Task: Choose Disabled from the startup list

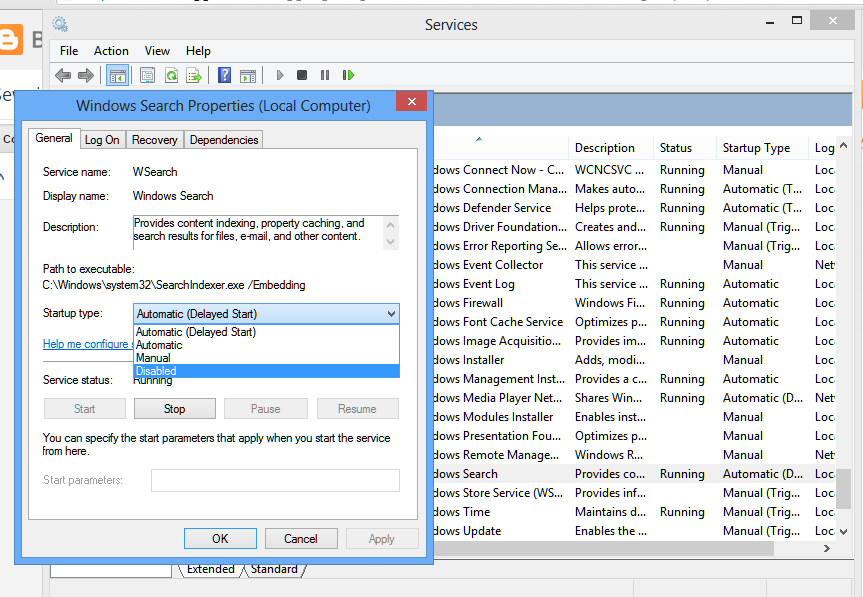Action: pyautogui.click(x=266, y=371)
